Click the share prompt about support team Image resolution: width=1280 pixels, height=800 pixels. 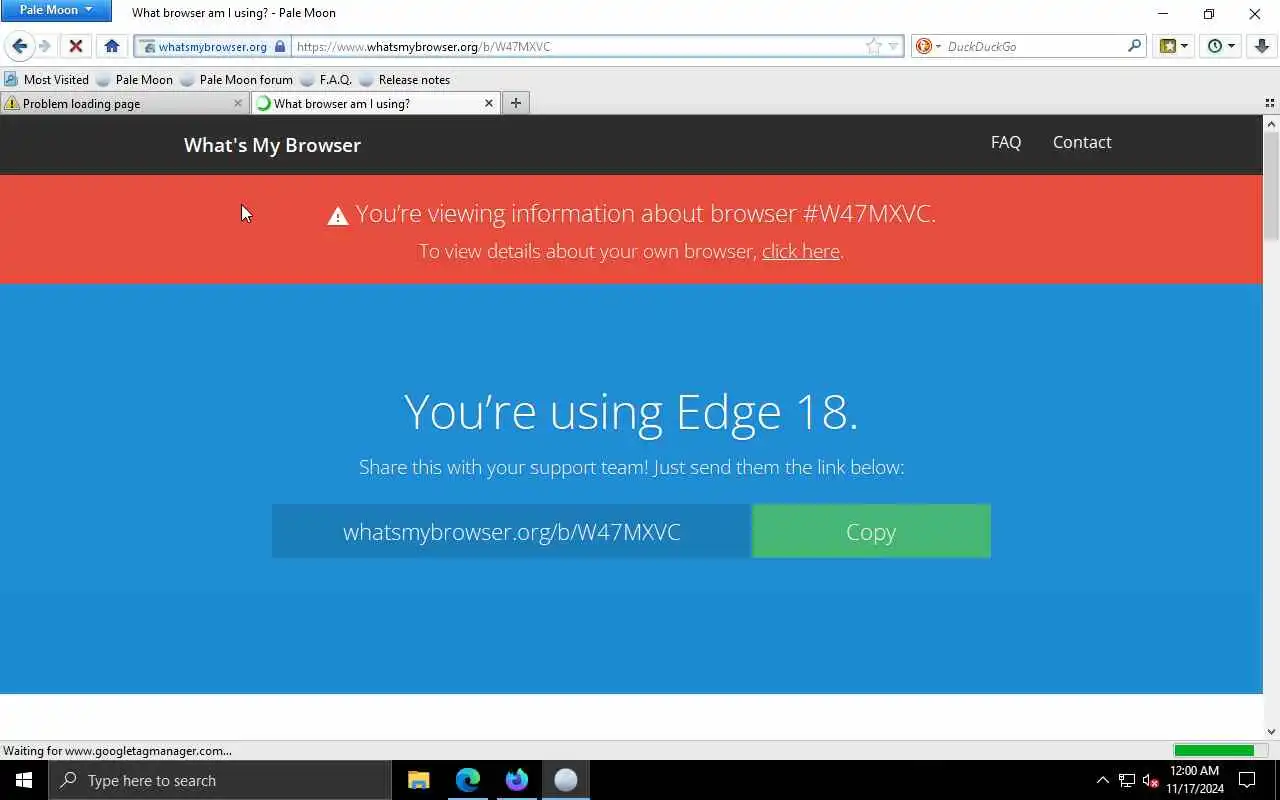[631, 467]
